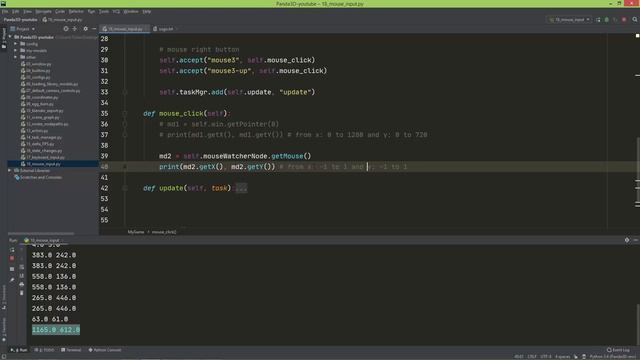Image resolution: width=640 pixels, height=360 pixels.
Task: Click the Panda3D-youtube breadcrumb in navigation bar
Action: (x=20, y=20)
